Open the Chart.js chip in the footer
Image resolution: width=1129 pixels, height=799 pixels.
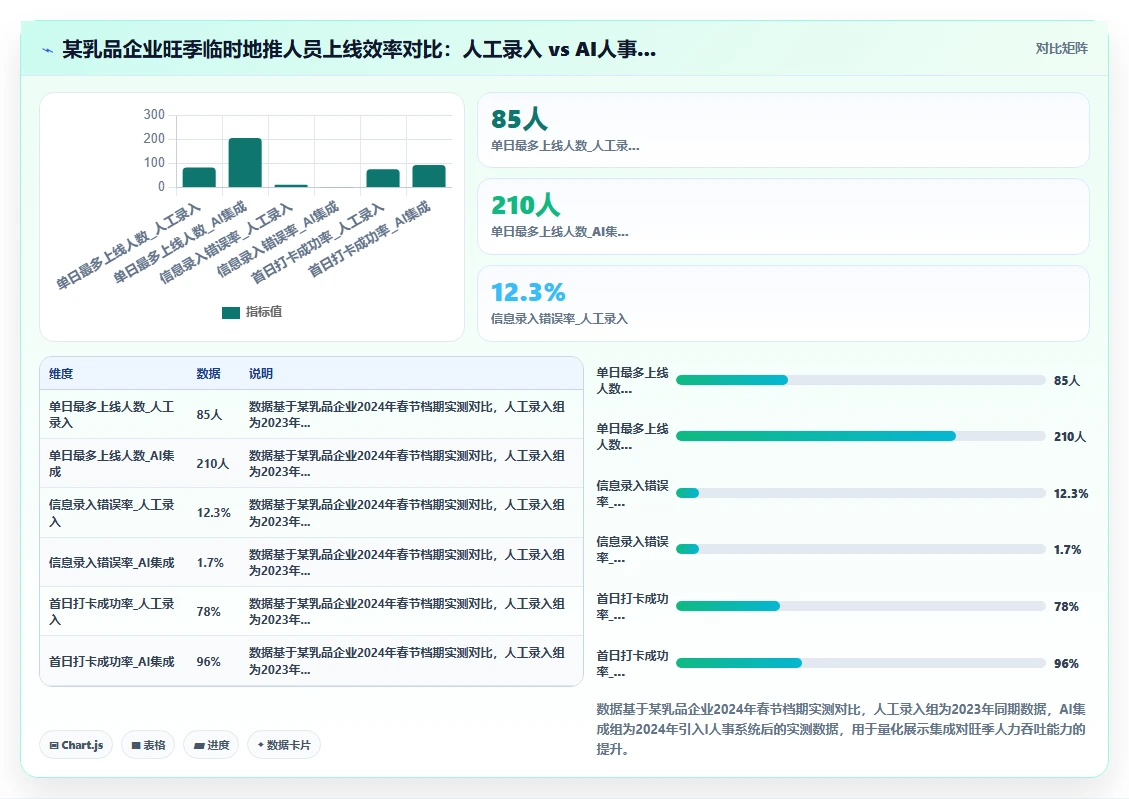tap(76, 745)
